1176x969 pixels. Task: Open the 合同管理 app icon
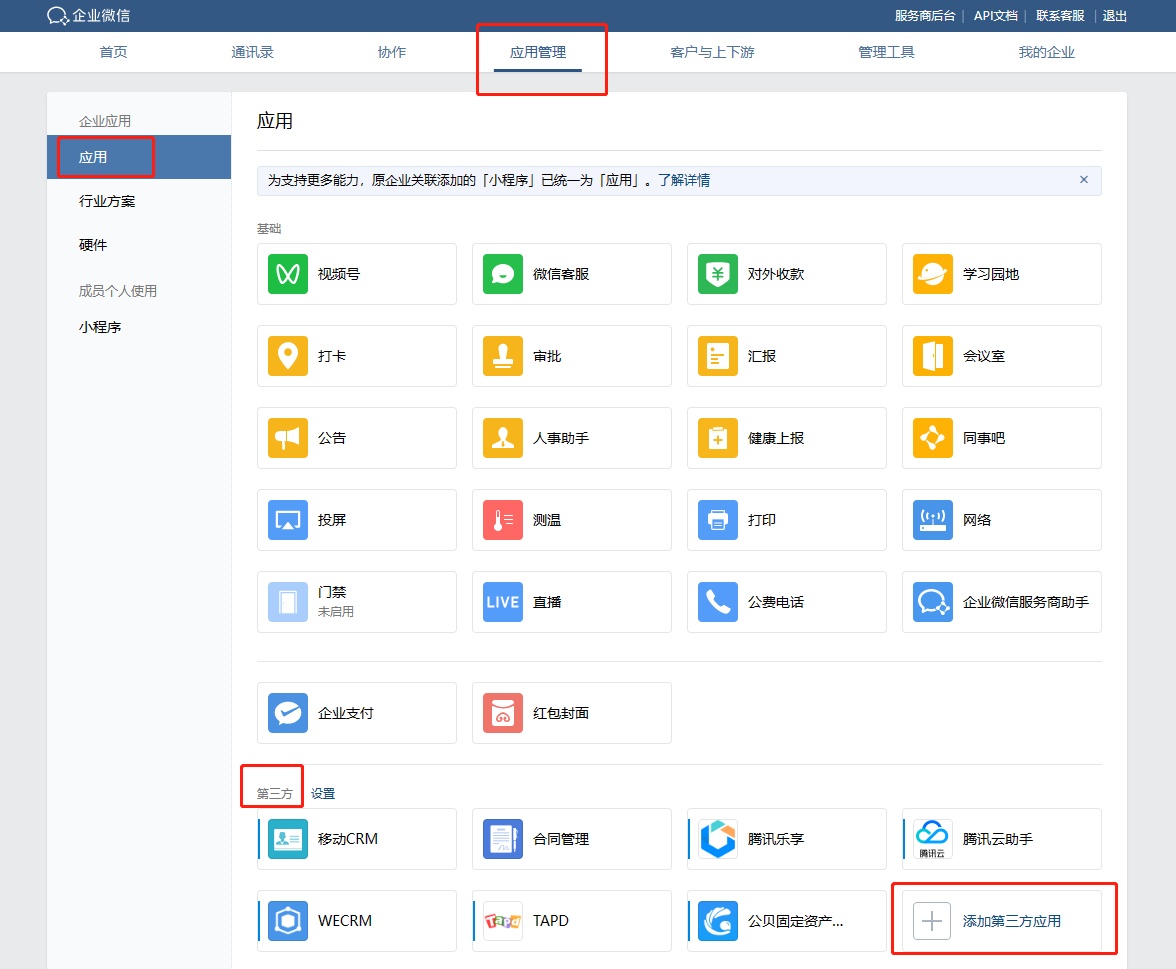point(502,838)
